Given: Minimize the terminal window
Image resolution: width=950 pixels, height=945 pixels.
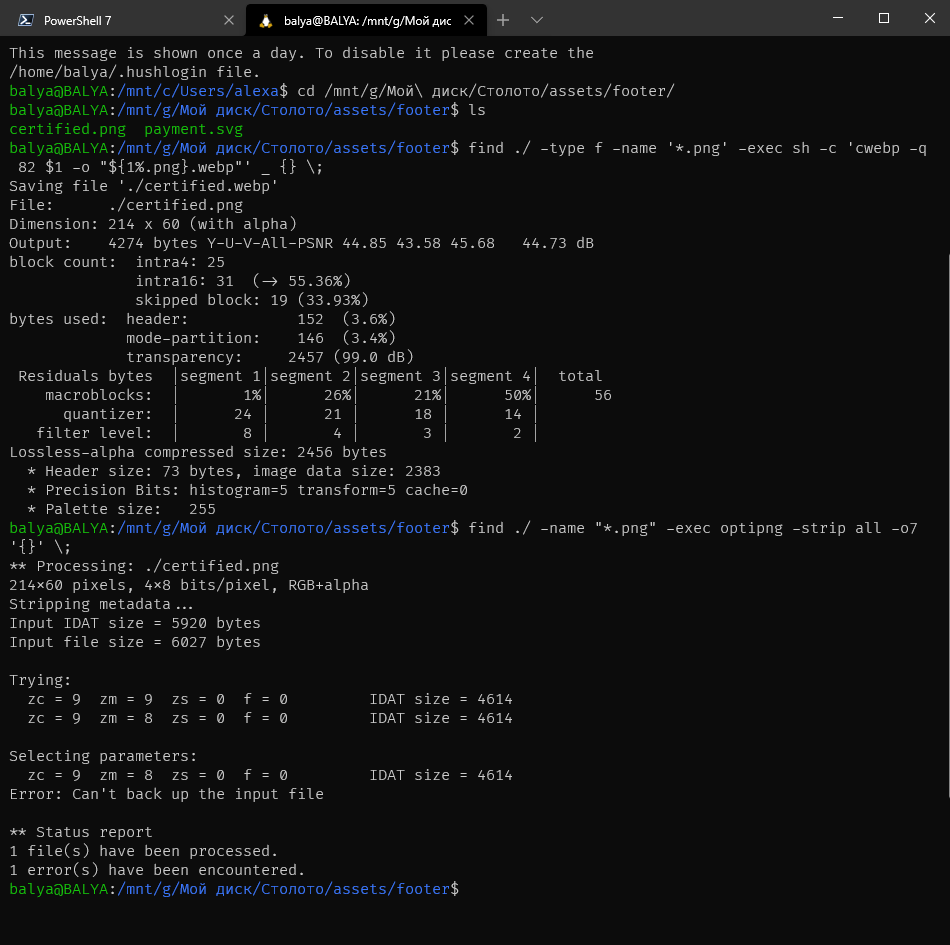Looking at the screenshot, I should click(x=837, y=19).
